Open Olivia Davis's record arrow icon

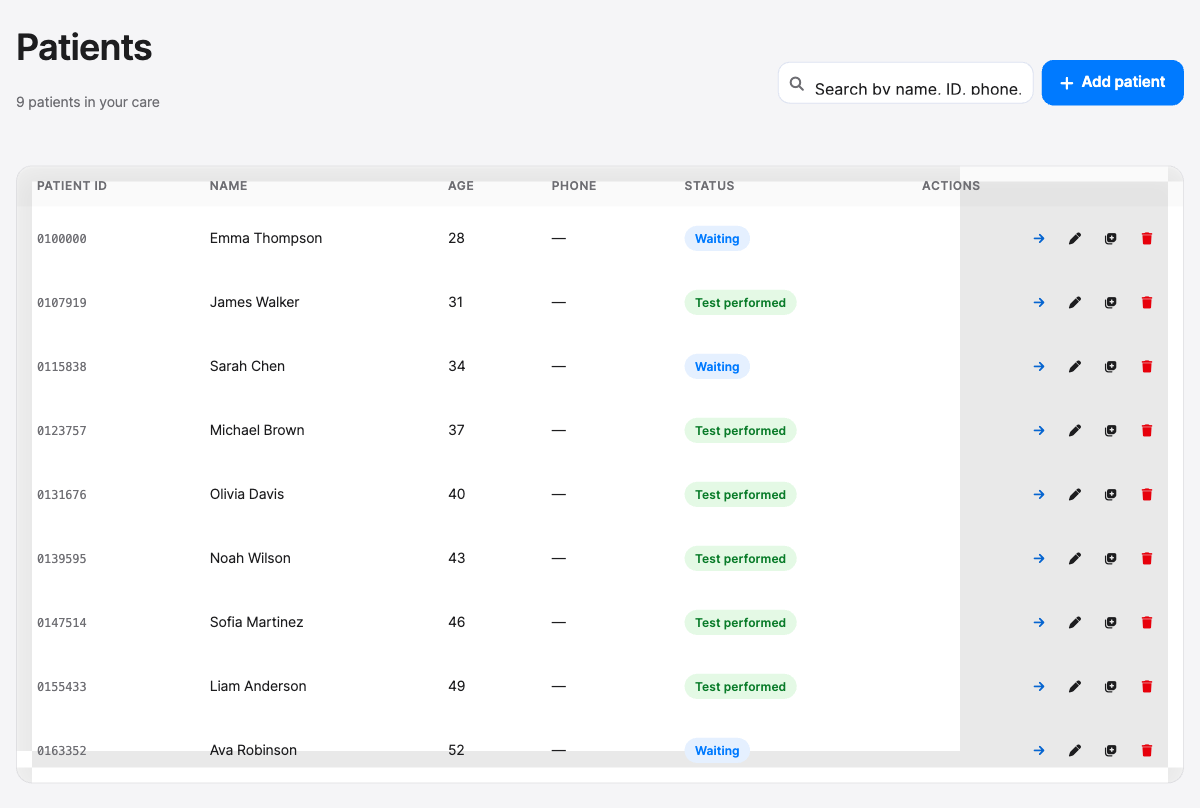(1039, 495)
